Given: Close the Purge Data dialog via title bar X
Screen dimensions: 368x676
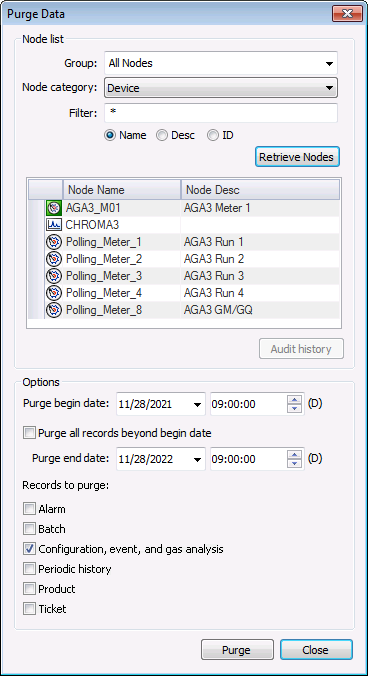Looking at the screenshot, I should pyautogui.click(x=347, y=13).
